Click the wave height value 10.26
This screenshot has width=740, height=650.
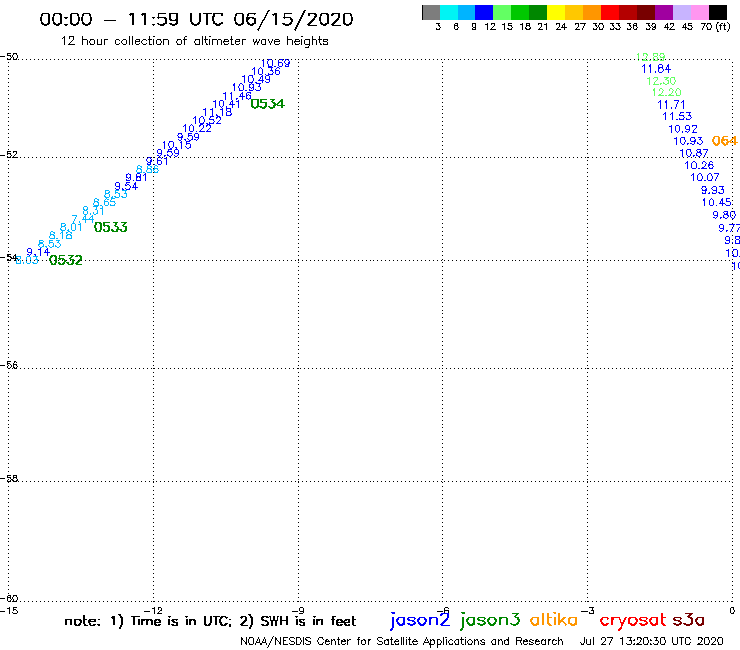[x=699, y=166]
